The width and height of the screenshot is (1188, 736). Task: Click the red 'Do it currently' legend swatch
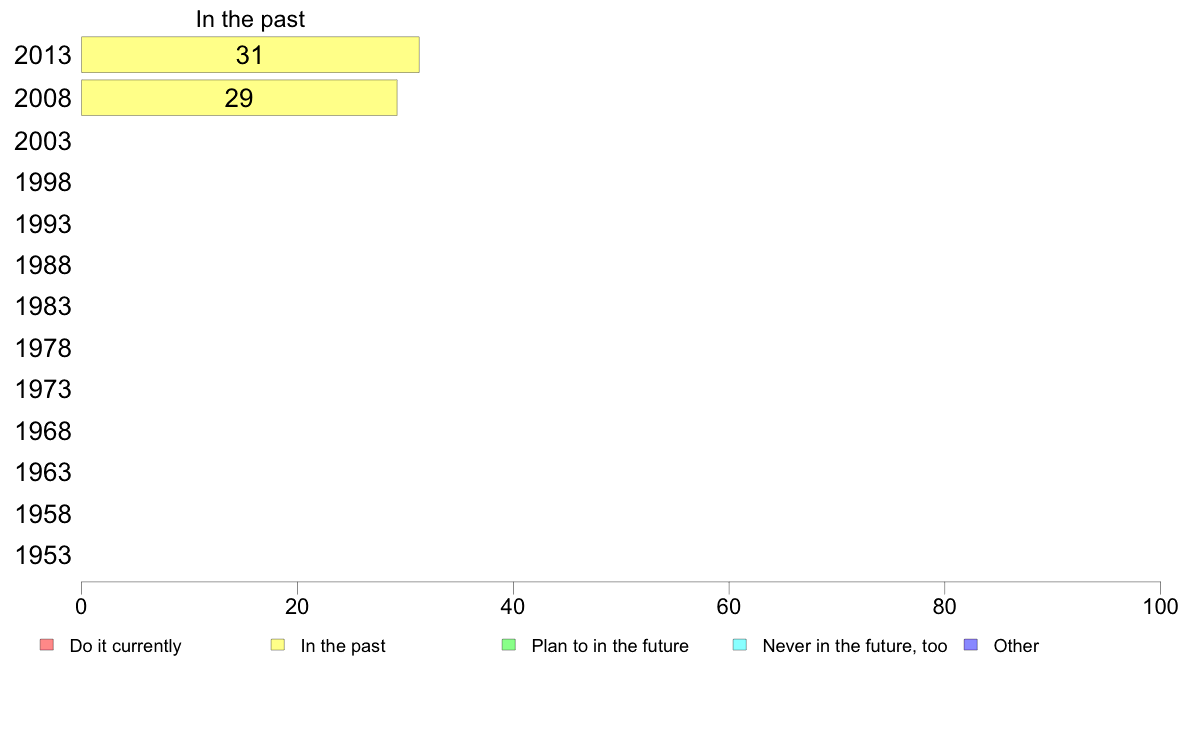pyautogui.click(x=46, y=645)
